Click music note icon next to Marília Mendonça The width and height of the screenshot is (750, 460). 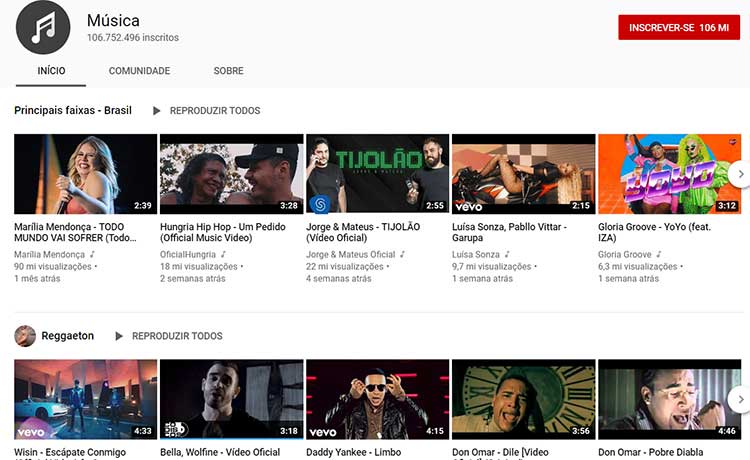click(x=92, y=254)
